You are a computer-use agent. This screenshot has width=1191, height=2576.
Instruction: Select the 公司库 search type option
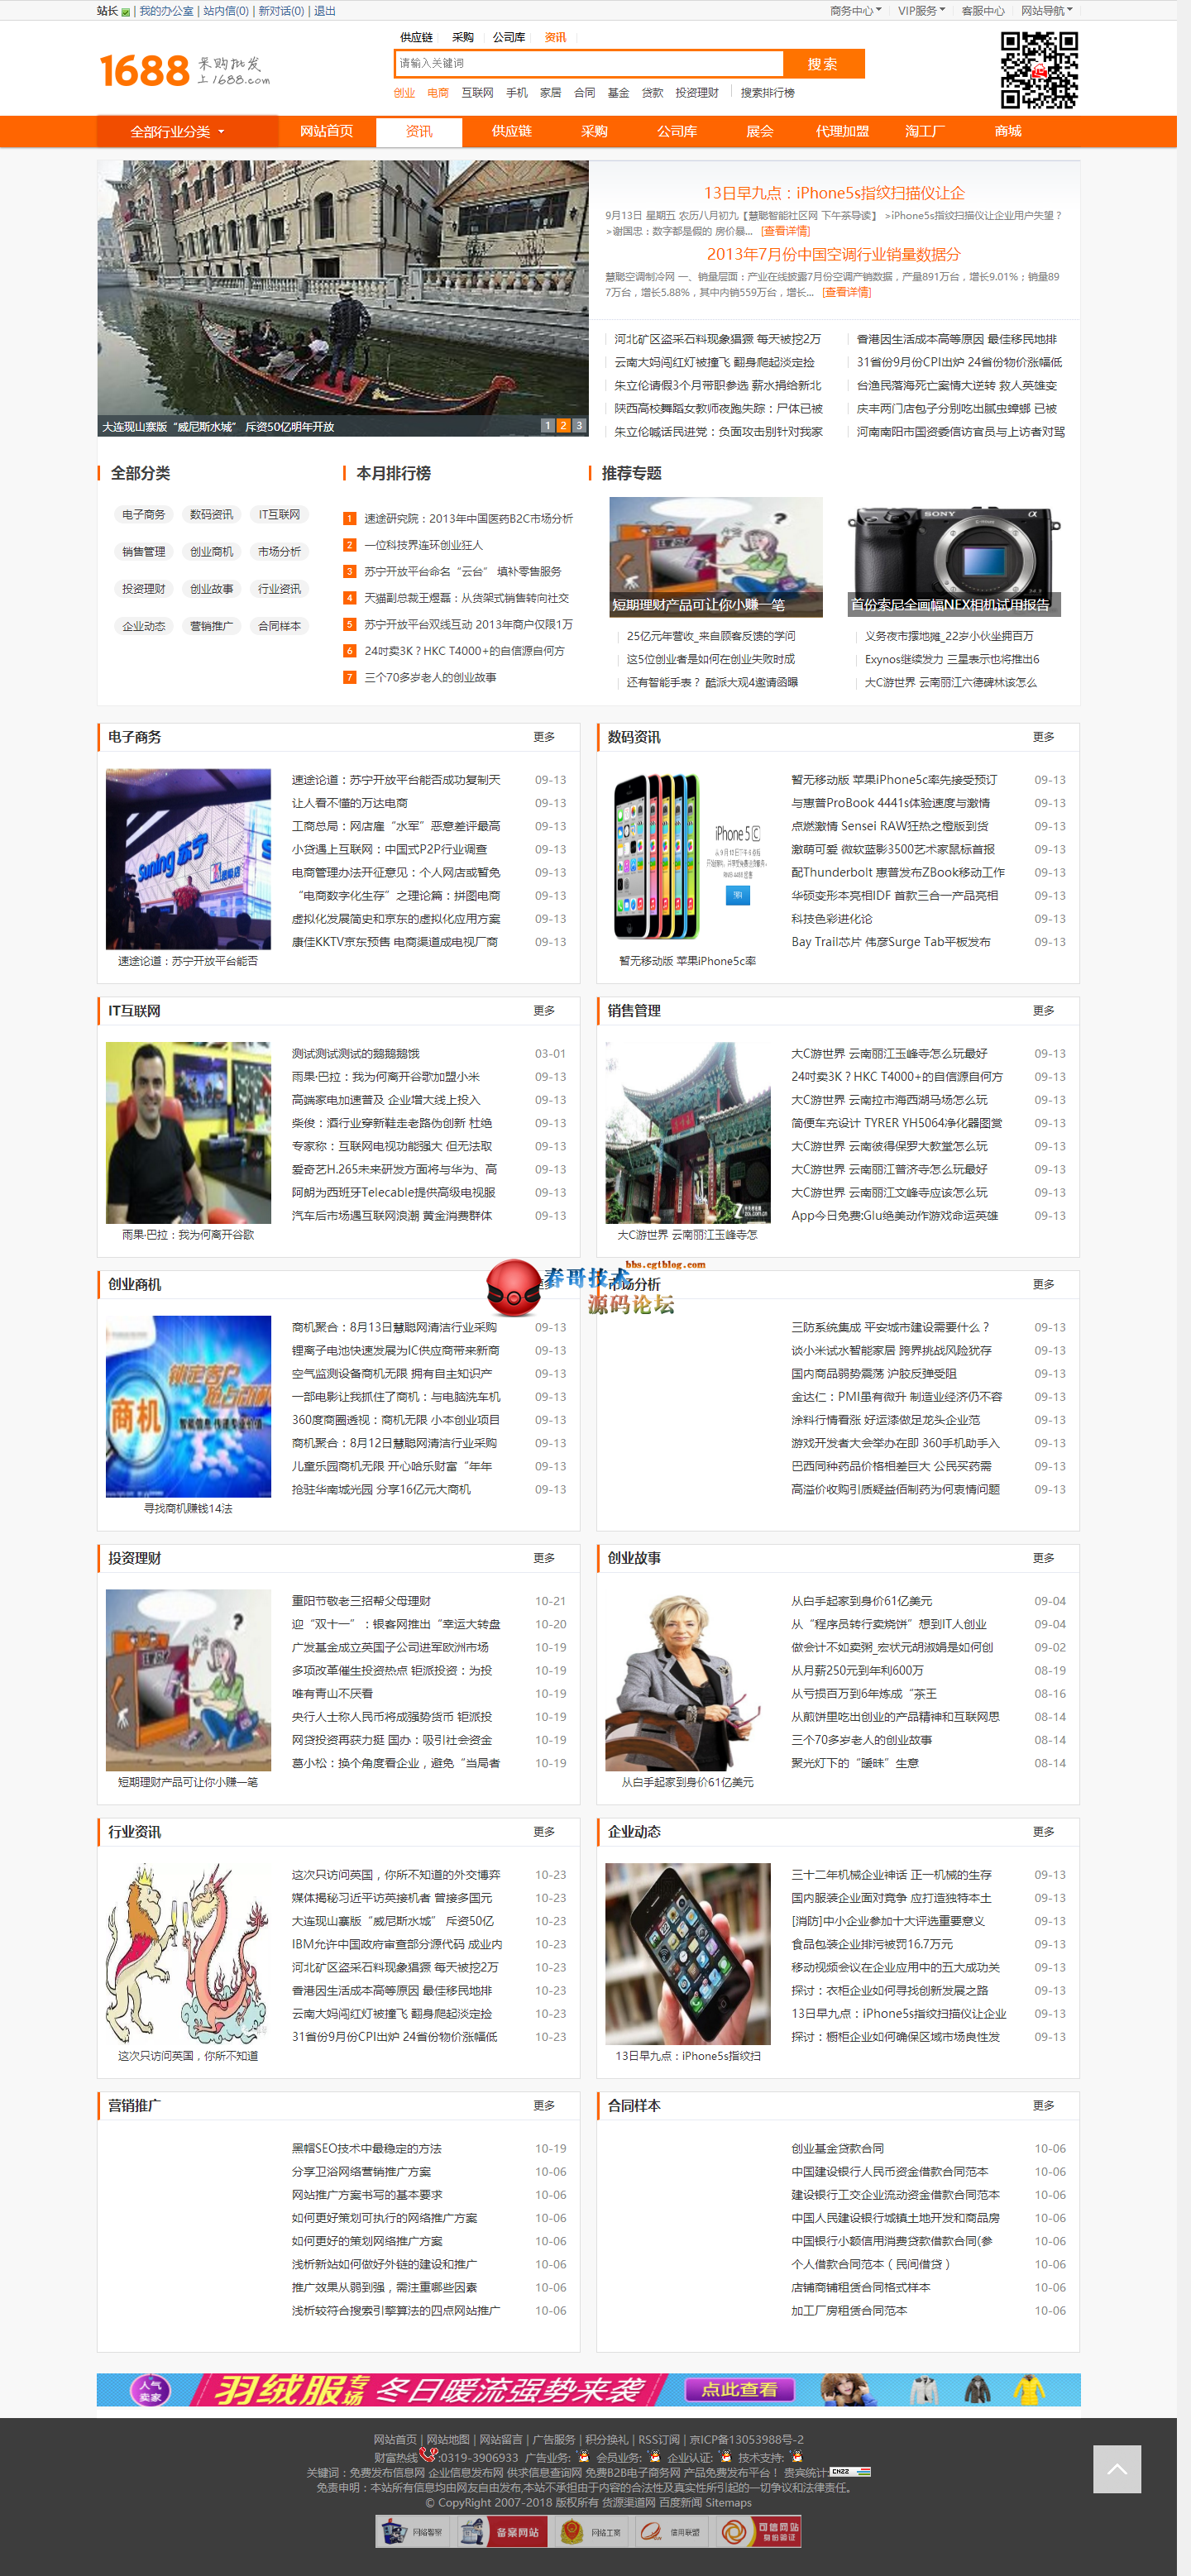508,37
